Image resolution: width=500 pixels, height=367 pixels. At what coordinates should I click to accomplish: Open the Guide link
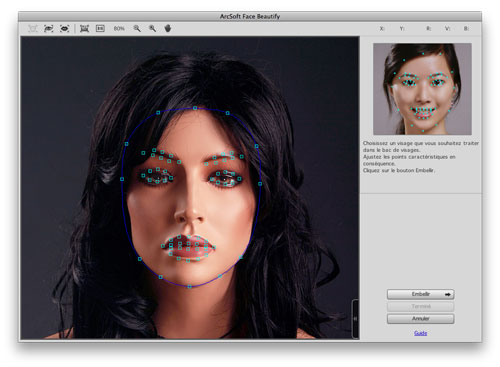point(420,333)
